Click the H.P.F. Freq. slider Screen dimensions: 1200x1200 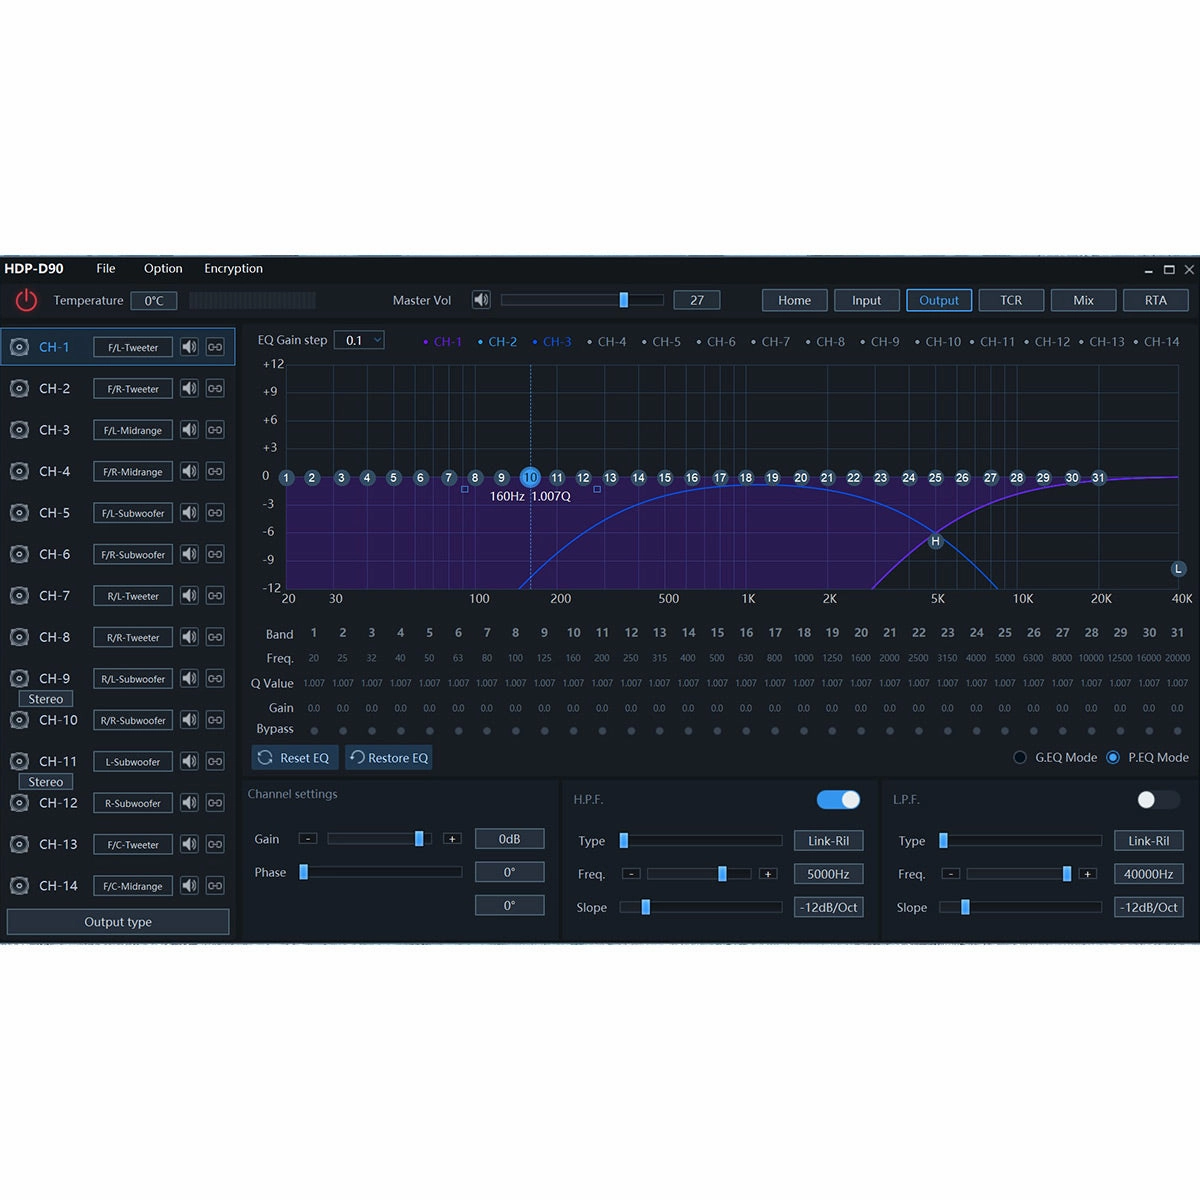coord(699,874)
